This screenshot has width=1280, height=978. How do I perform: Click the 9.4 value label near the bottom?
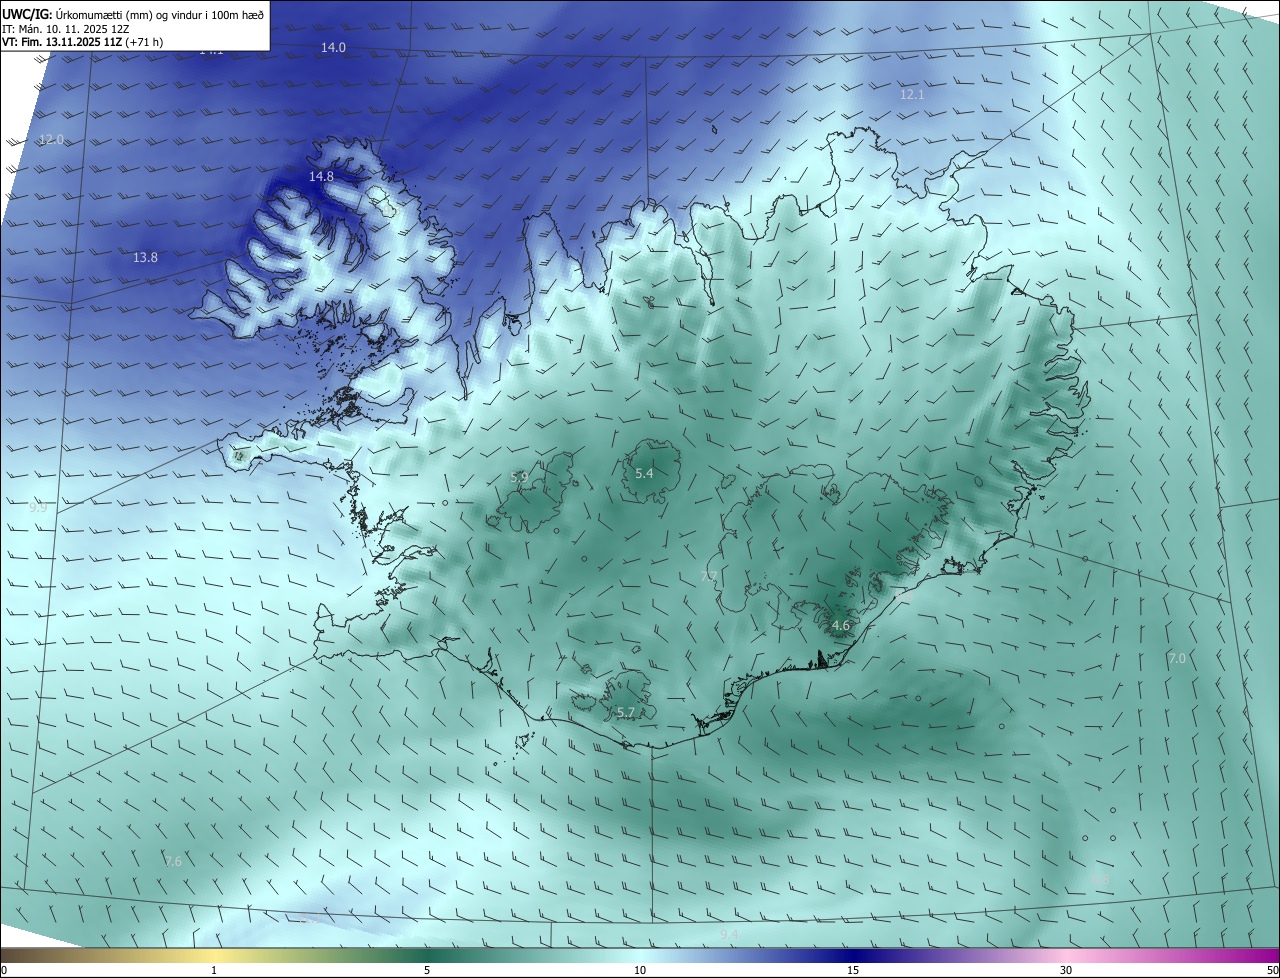tap(730, 934)
